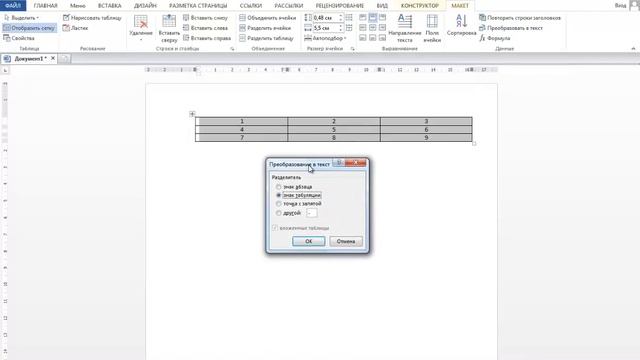Click Объединить ячейки merge cells
The image size is (640, 360).
[x=268, y=18]
